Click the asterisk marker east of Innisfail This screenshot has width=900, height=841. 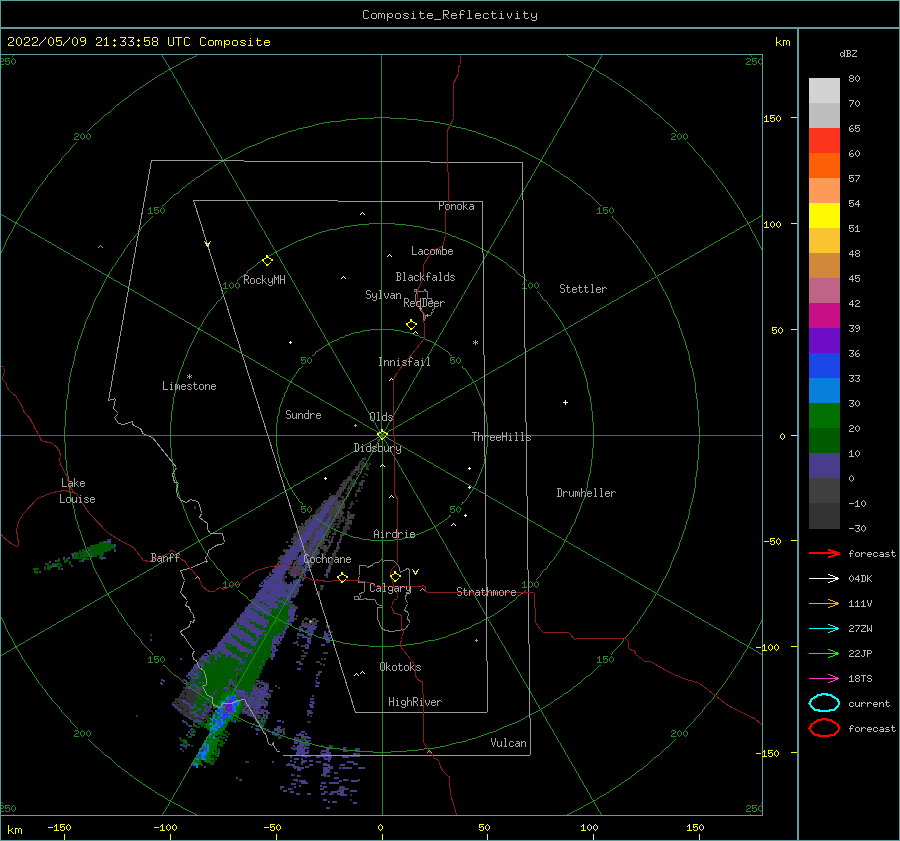tap(475, 343)
